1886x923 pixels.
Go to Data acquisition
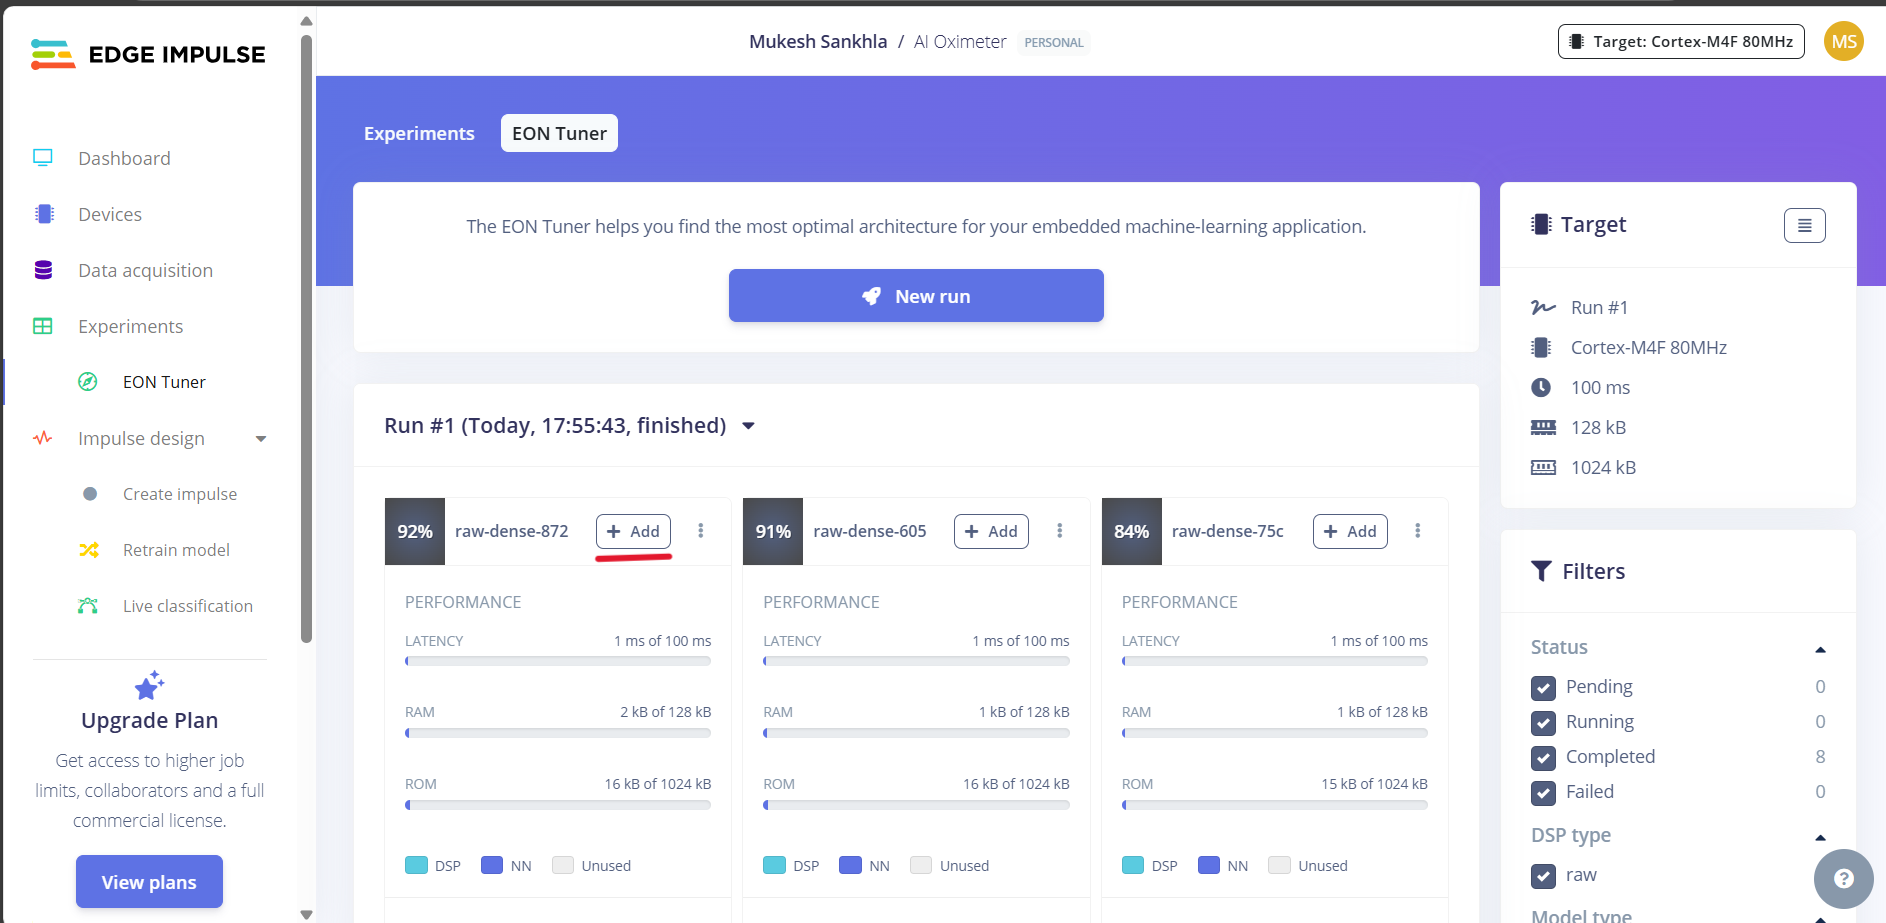[x=145, y=270]
